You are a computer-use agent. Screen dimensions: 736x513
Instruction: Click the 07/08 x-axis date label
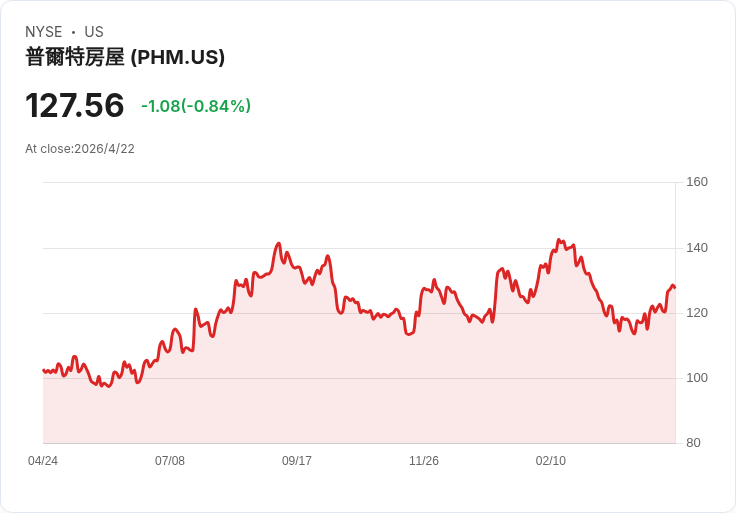[170, 461]
